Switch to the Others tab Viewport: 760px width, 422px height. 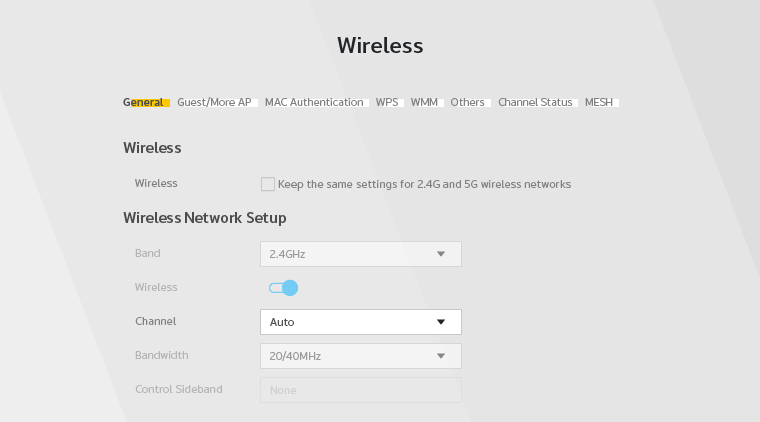(x=467, y=102)
